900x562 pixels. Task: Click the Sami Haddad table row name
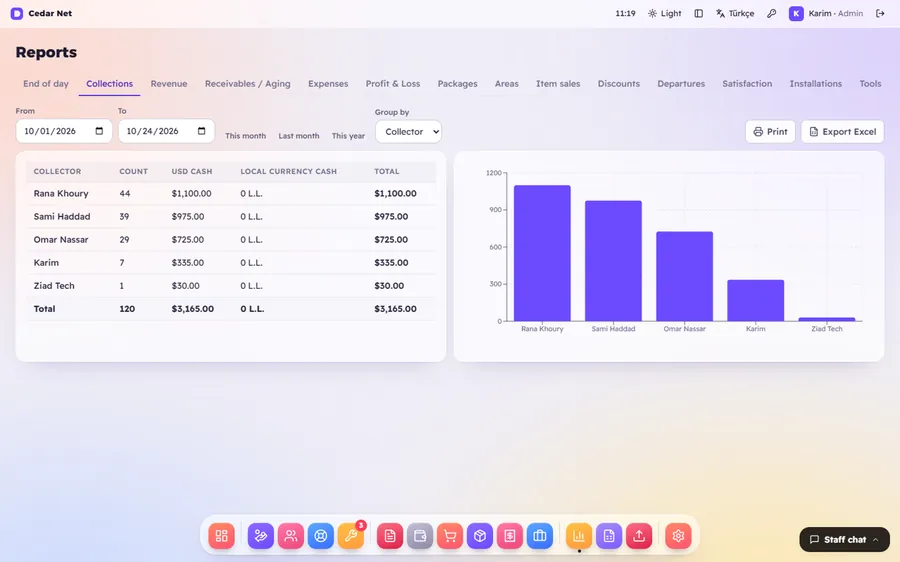pos(61,216)
